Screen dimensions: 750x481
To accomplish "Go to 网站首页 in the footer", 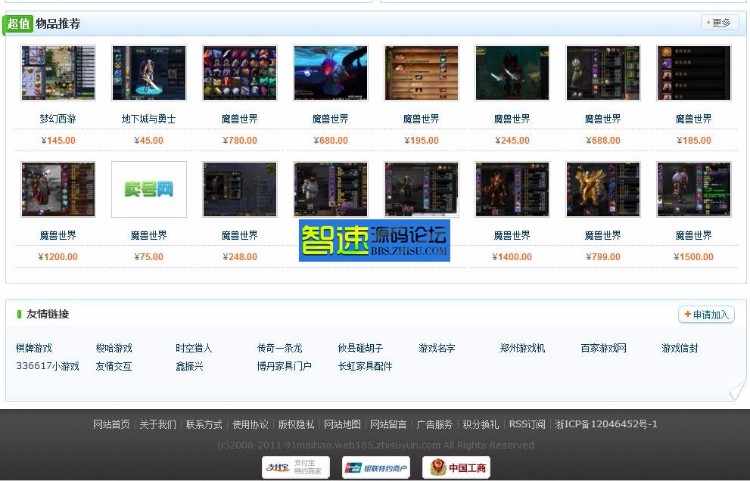I will click(x=111, y=425).
